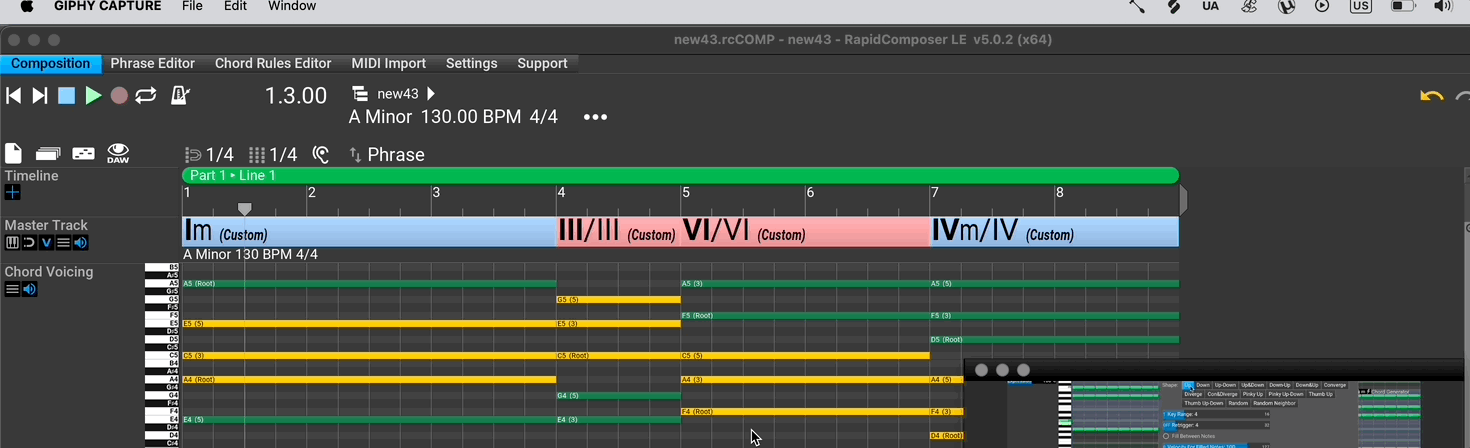Image resolution: width=1470 pixels, height=448 pixels.
Task: Choose the Converge shape in small window
Action: coord(1334,385)
